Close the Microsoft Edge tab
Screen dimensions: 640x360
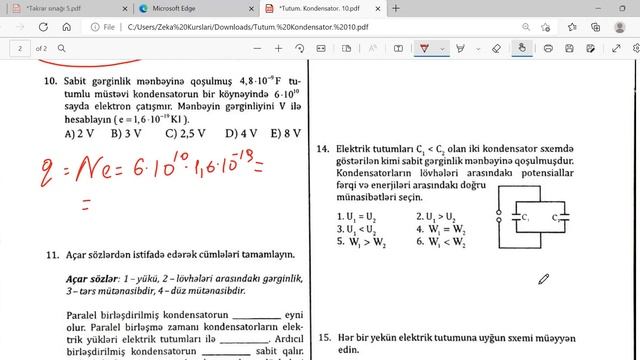point(251,9)
